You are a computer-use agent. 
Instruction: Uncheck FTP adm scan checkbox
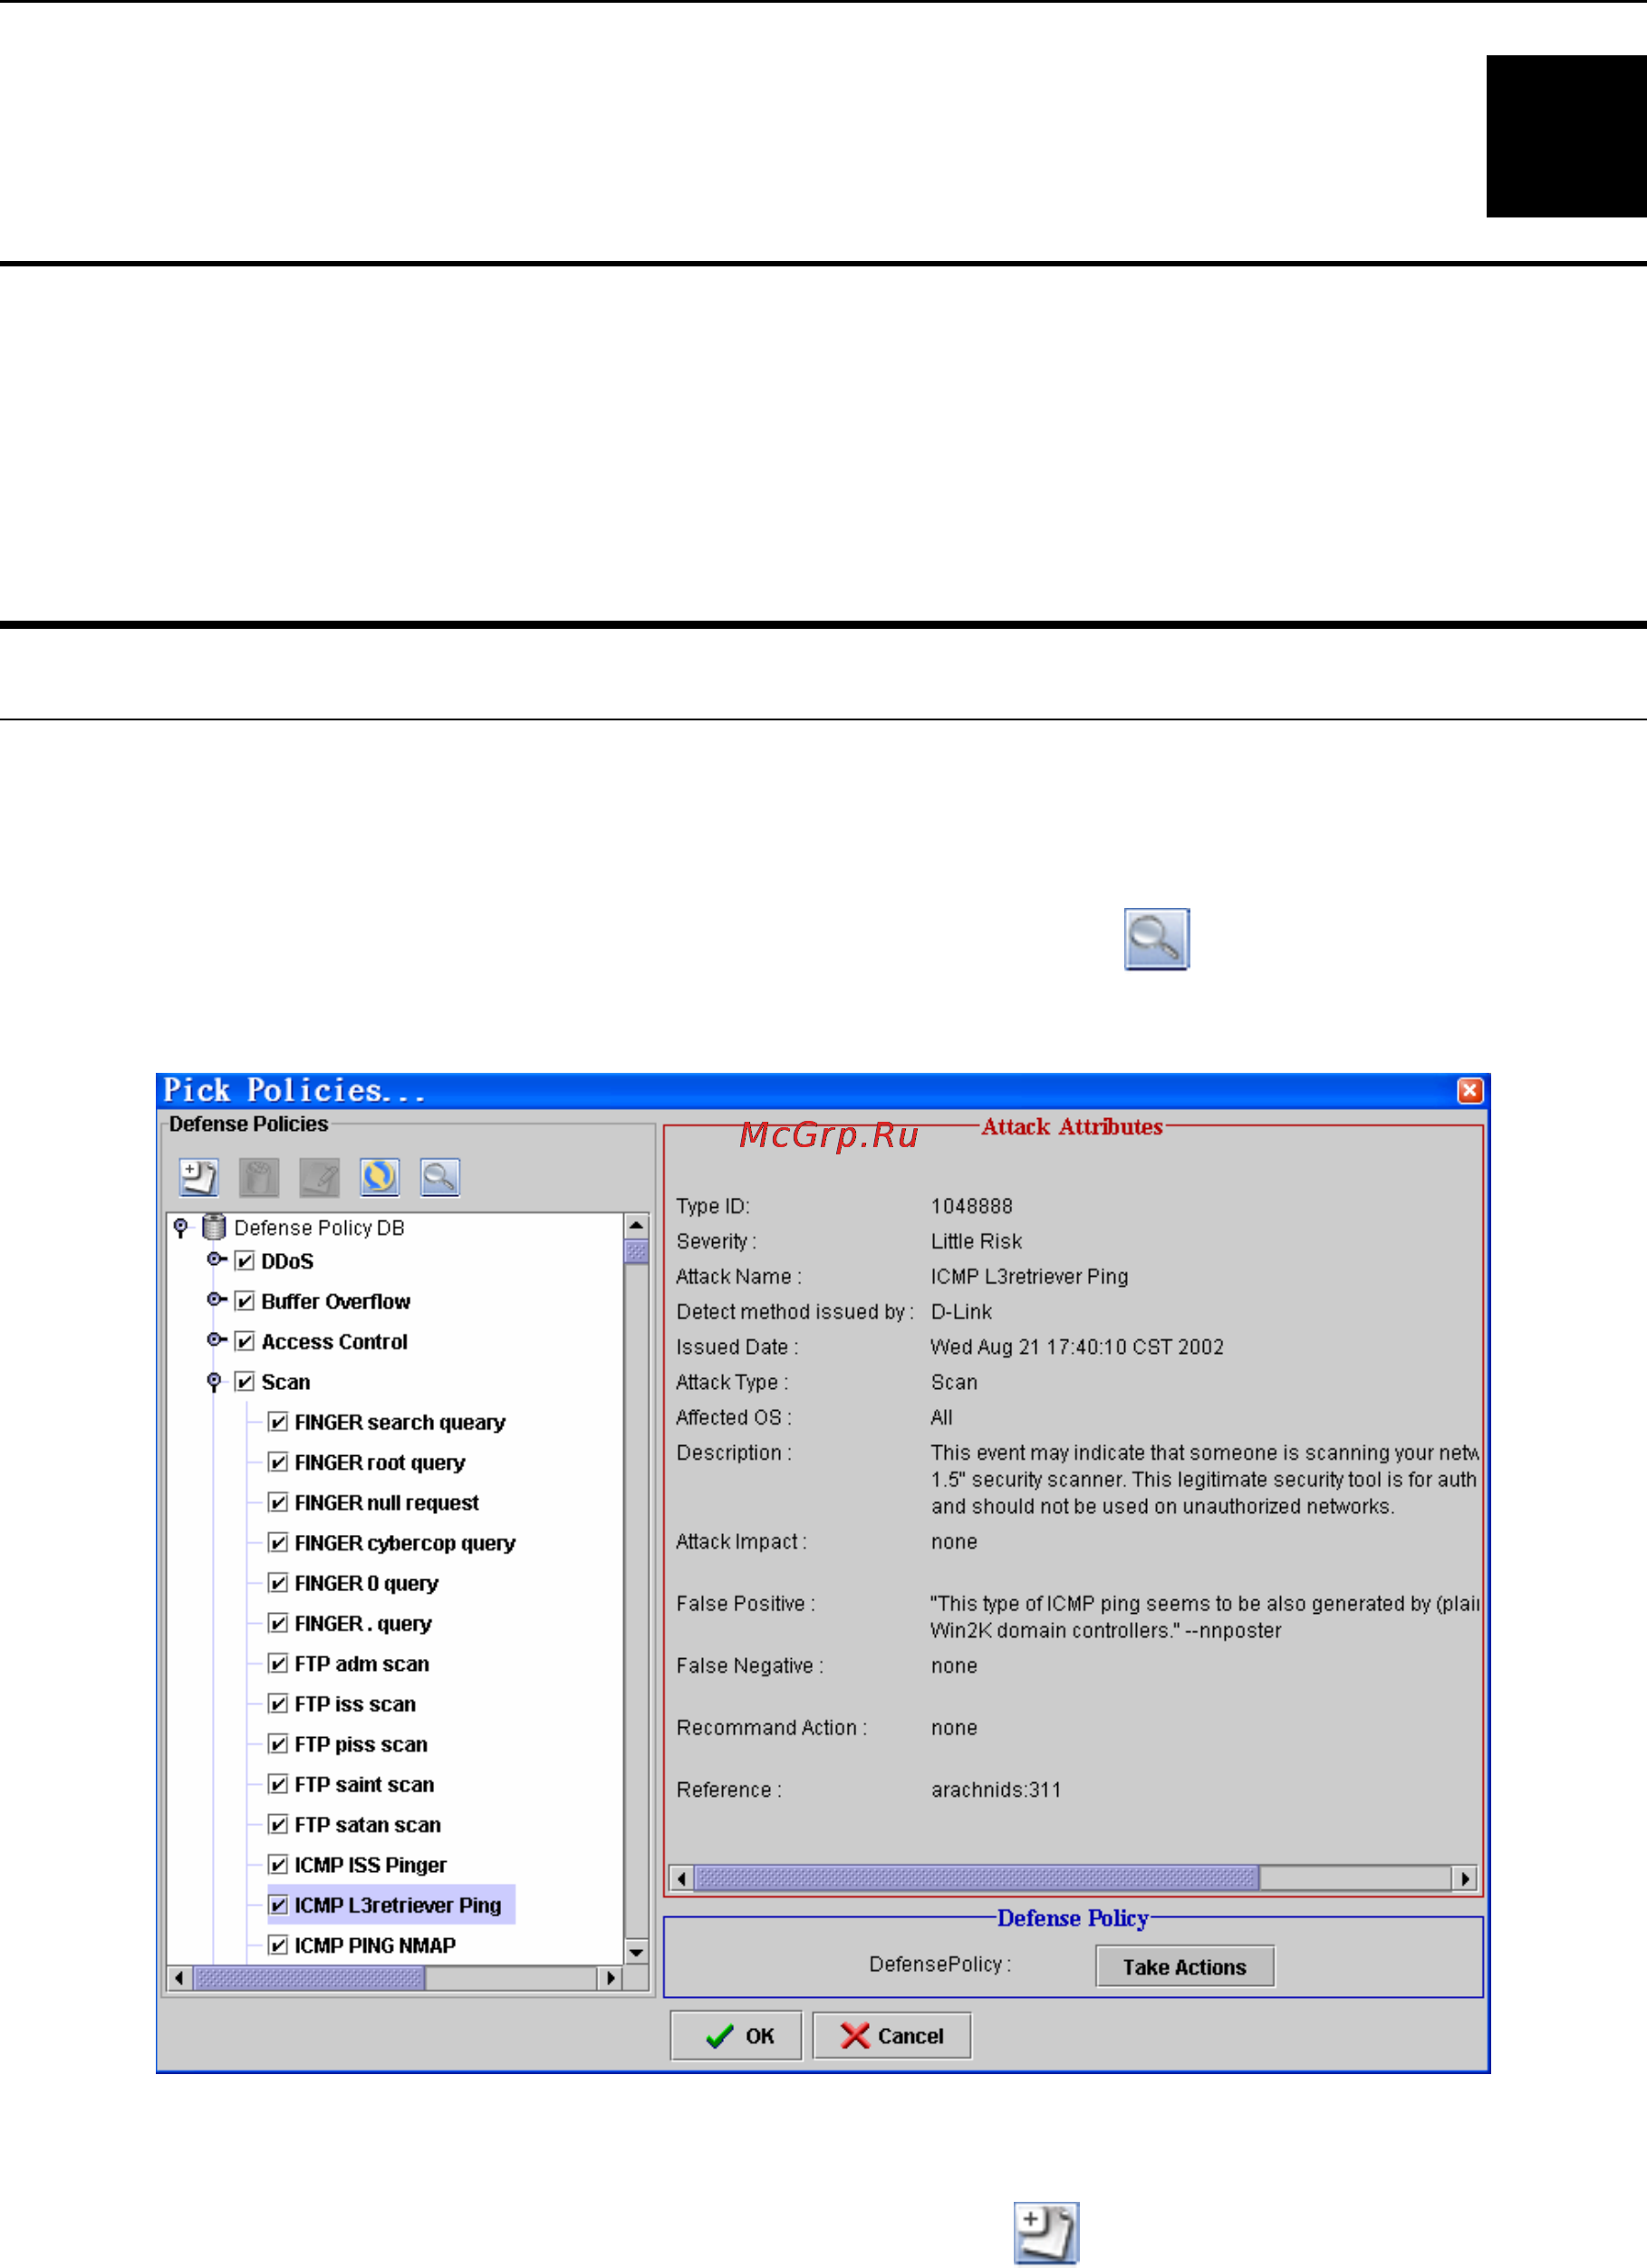278,1663
